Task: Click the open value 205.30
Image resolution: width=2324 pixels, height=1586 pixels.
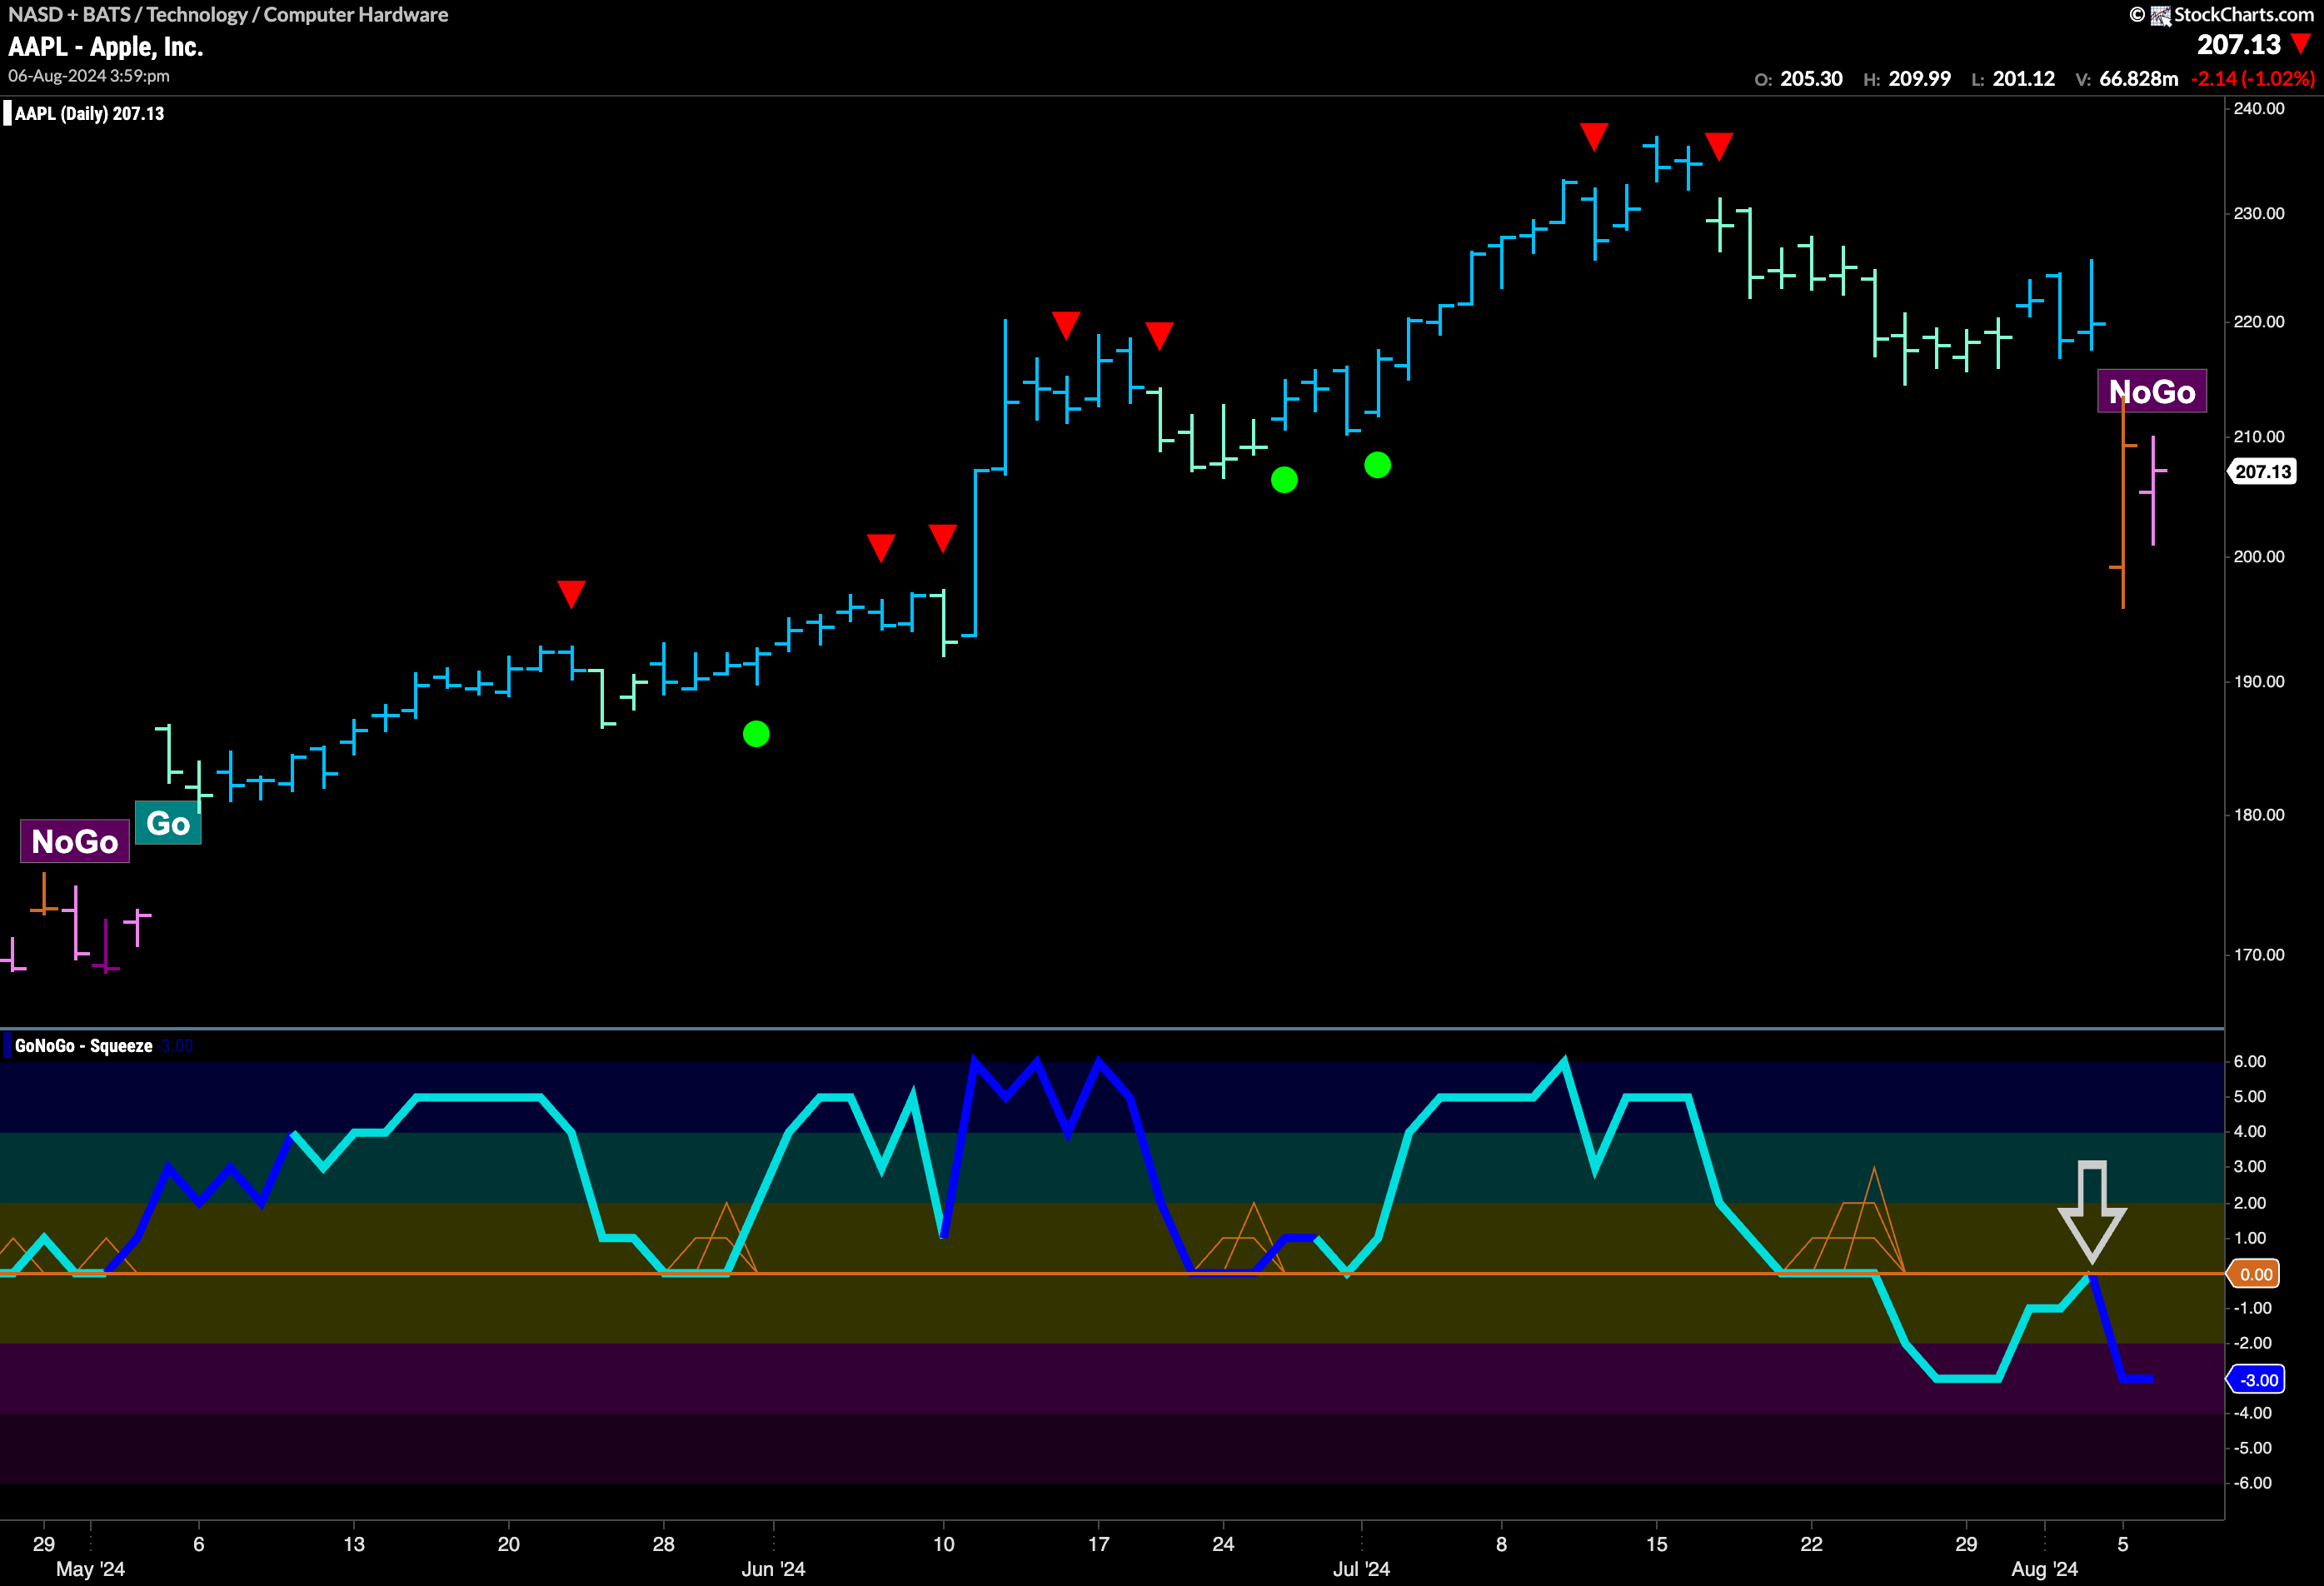Action: tap(1811, 79)
